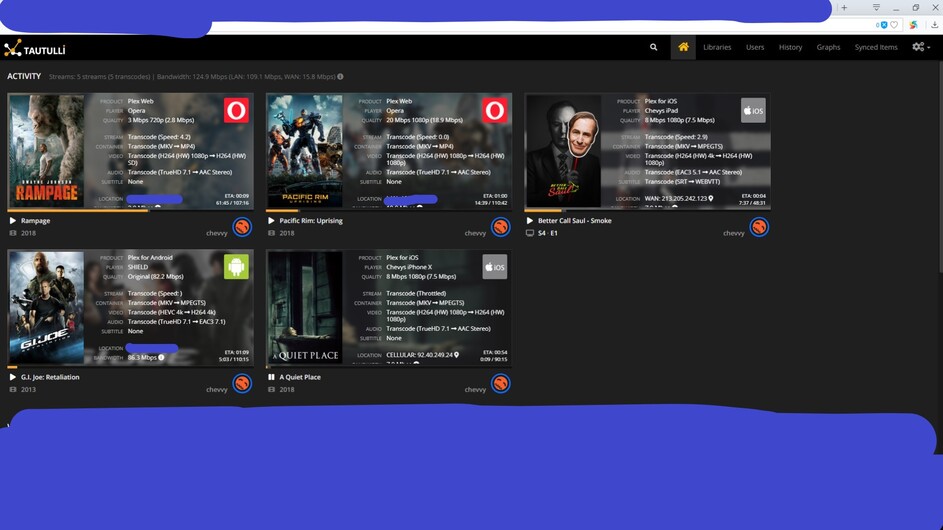Open browser downloads arrow icon
943x530 pixels.
[935, 25]
